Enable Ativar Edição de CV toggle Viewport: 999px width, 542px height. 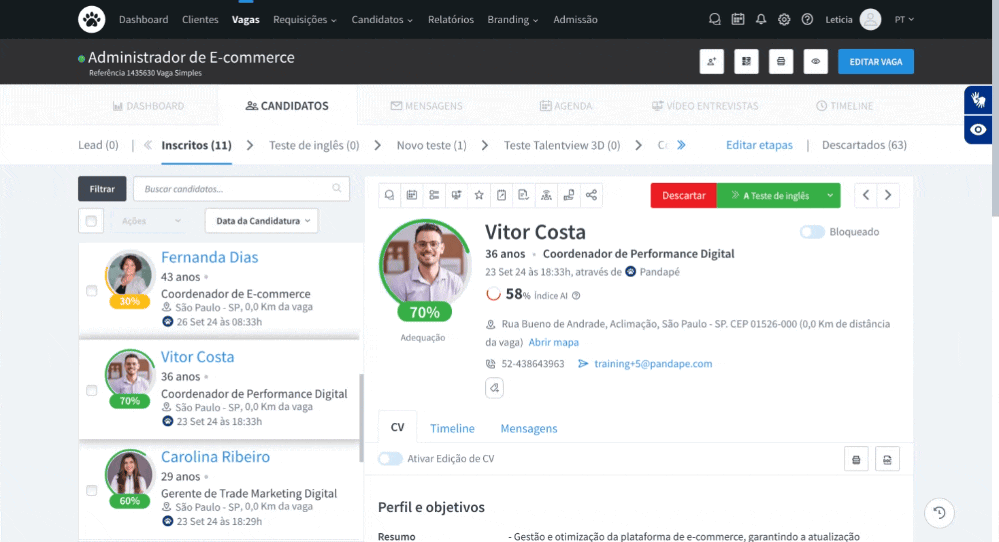click(x=390, y=459)
